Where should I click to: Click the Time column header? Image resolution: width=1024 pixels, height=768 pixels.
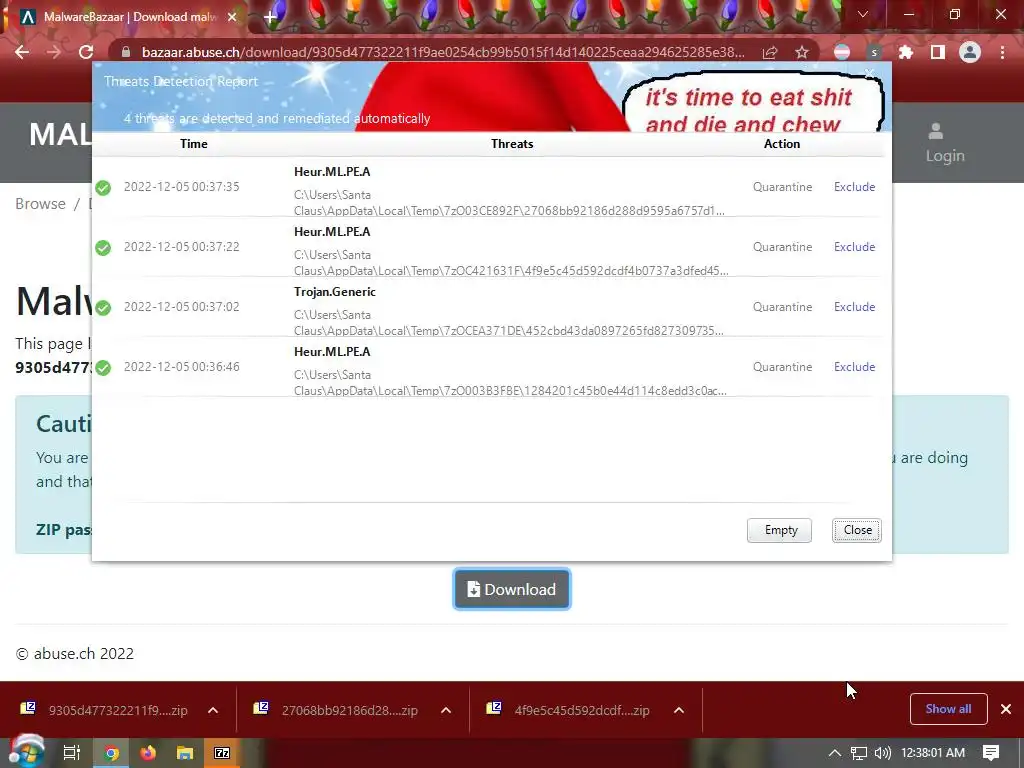[x=194, y=144]
